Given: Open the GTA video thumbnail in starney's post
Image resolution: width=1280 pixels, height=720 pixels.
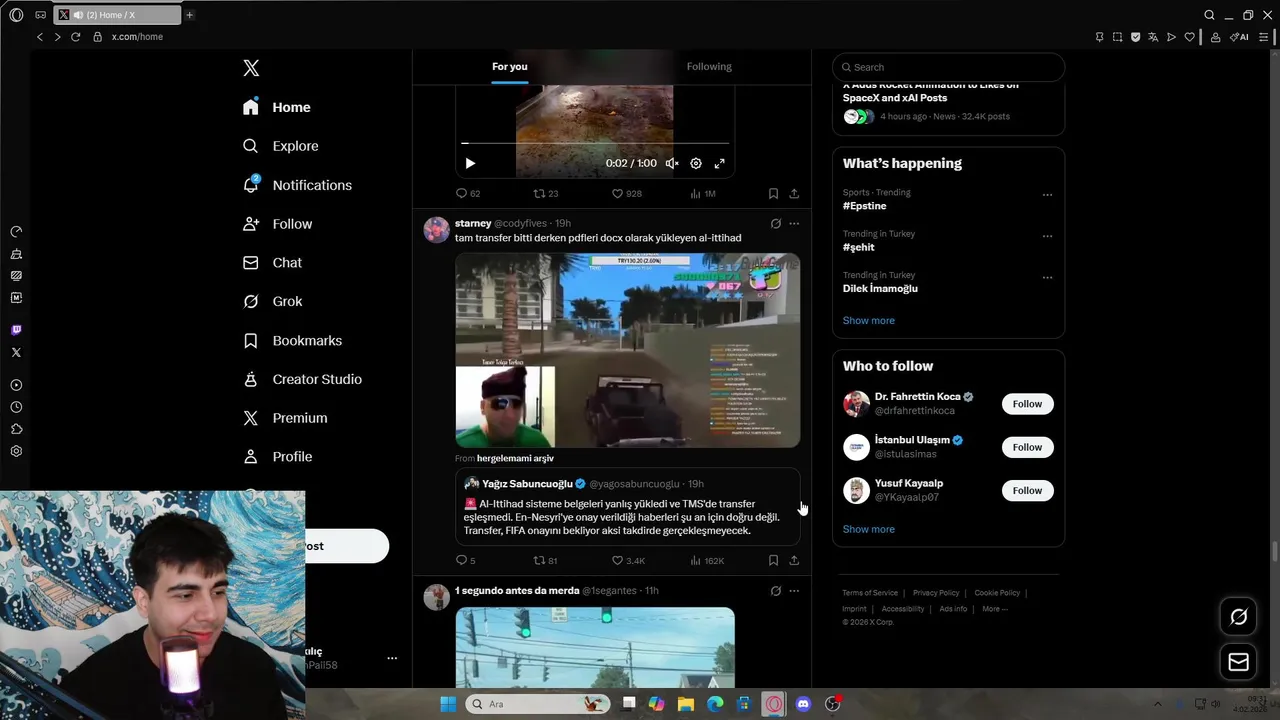Looking at the screenshot, I should [628, 350].
